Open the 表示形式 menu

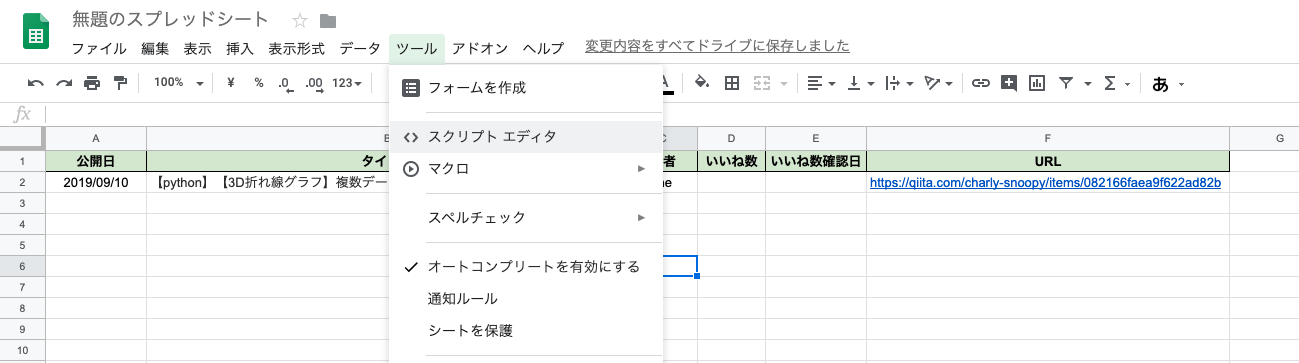pyautogui.click(x=296, y=48)
